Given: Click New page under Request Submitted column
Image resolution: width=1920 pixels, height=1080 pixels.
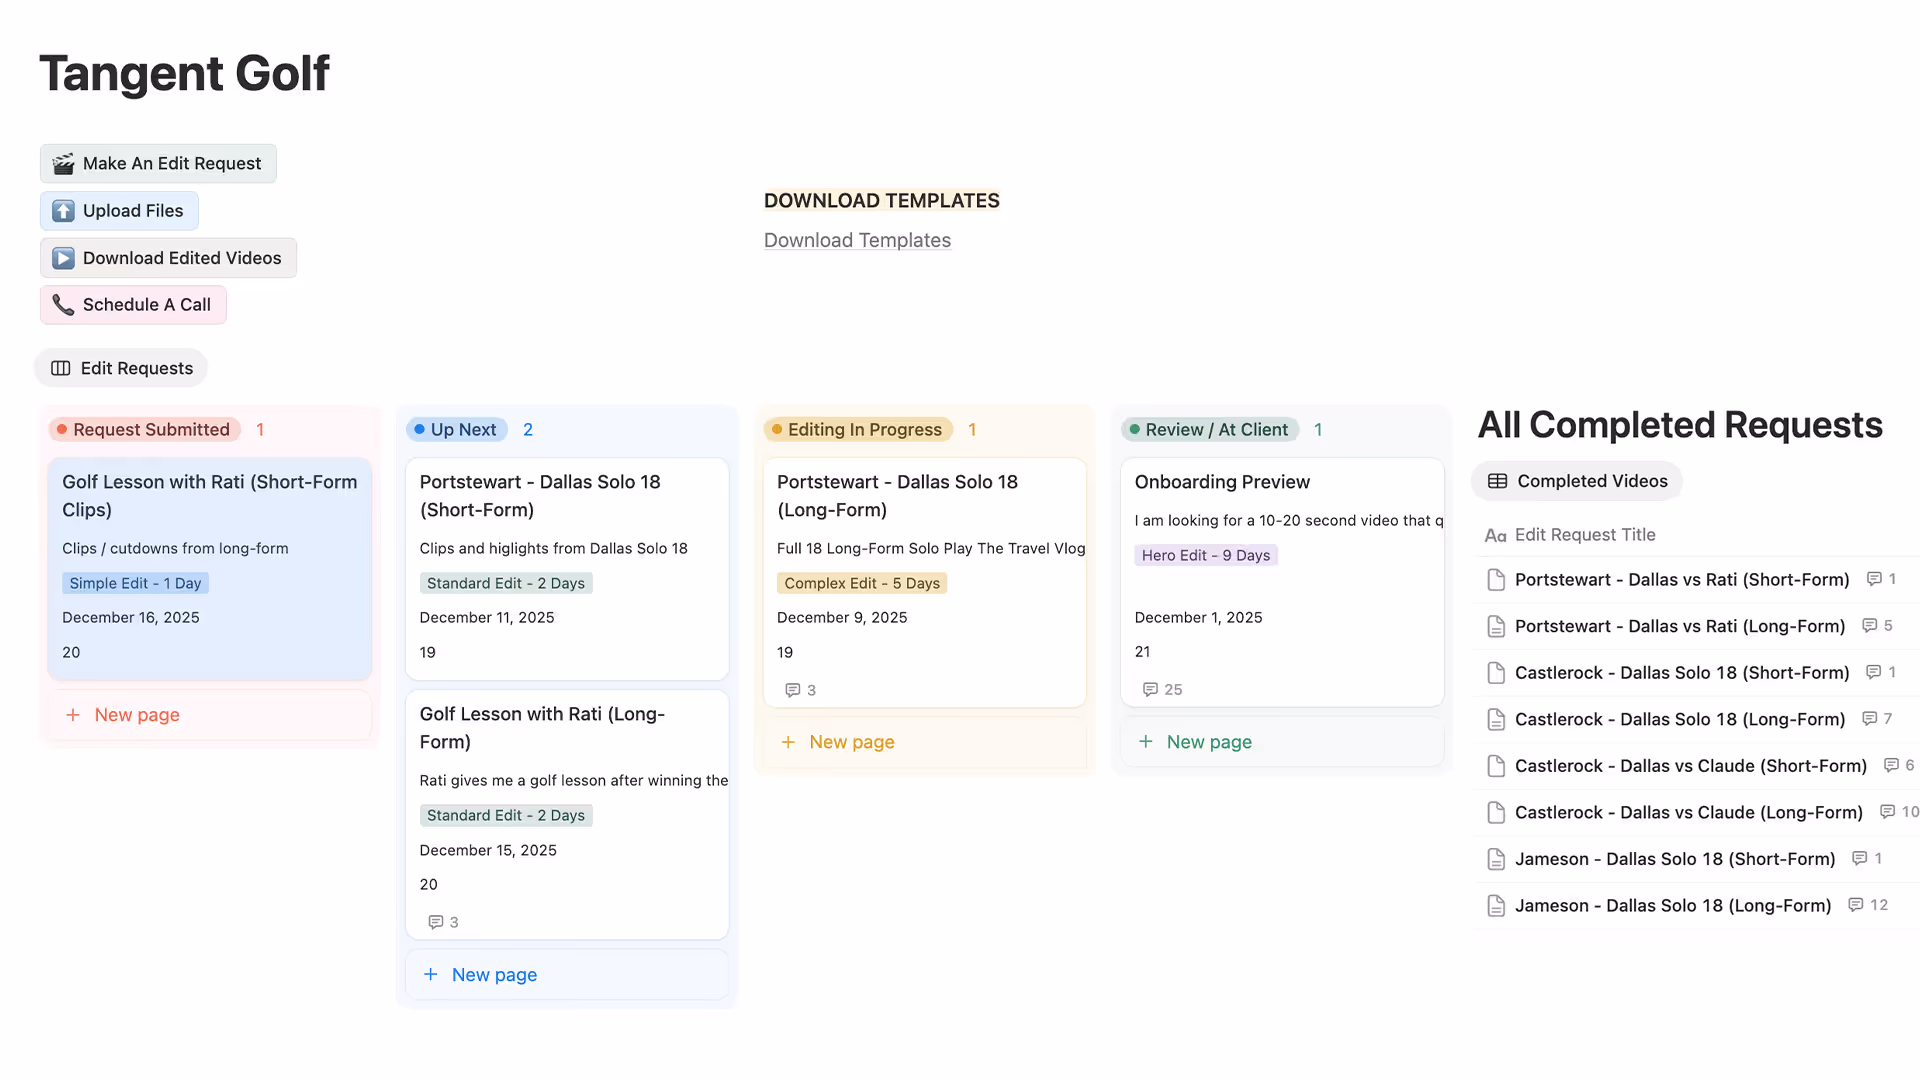Looking at the screenshot, I should tap(136, 715).
